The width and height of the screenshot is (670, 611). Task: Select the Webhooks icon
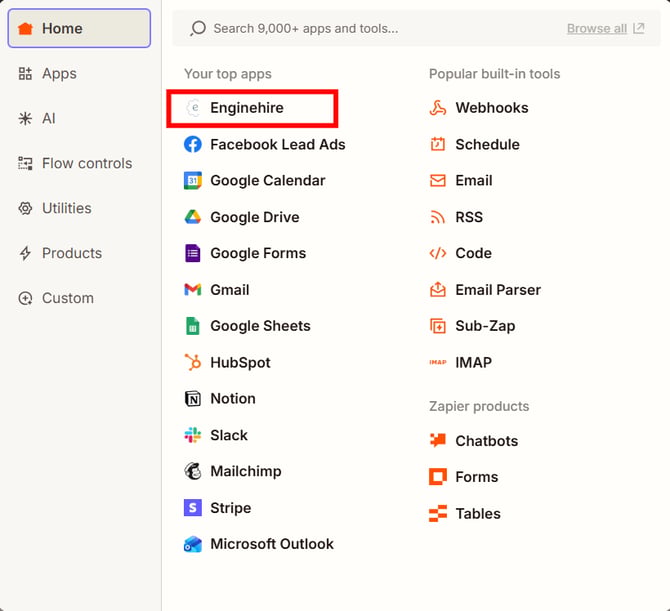coord(438,108)
